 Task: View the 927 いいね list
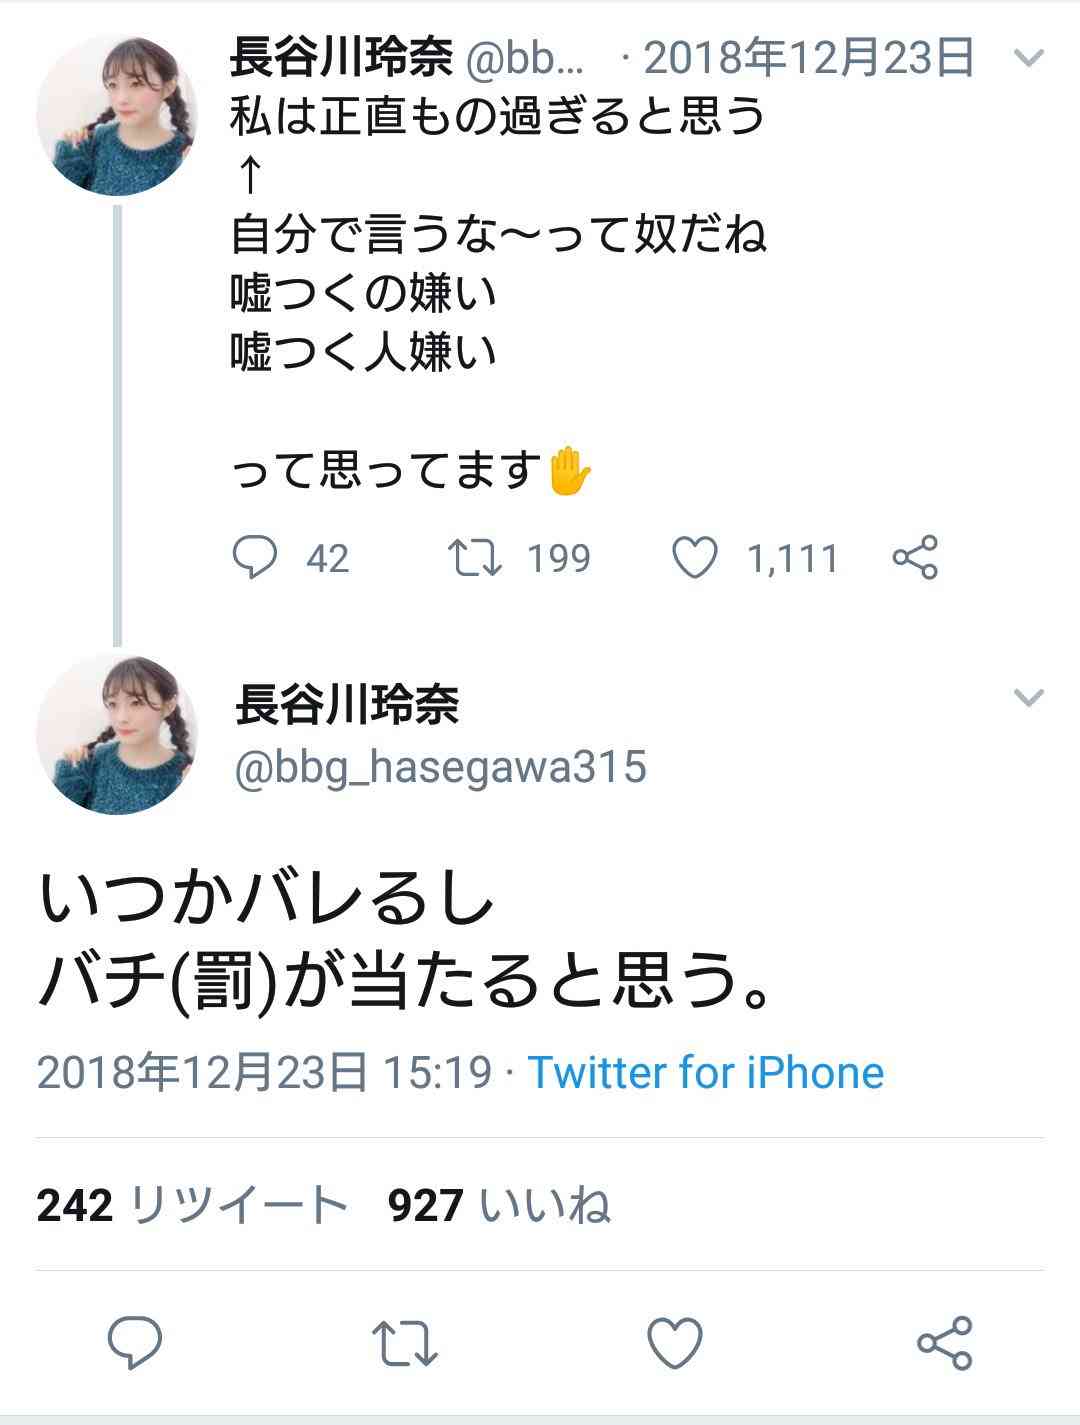499,1205
